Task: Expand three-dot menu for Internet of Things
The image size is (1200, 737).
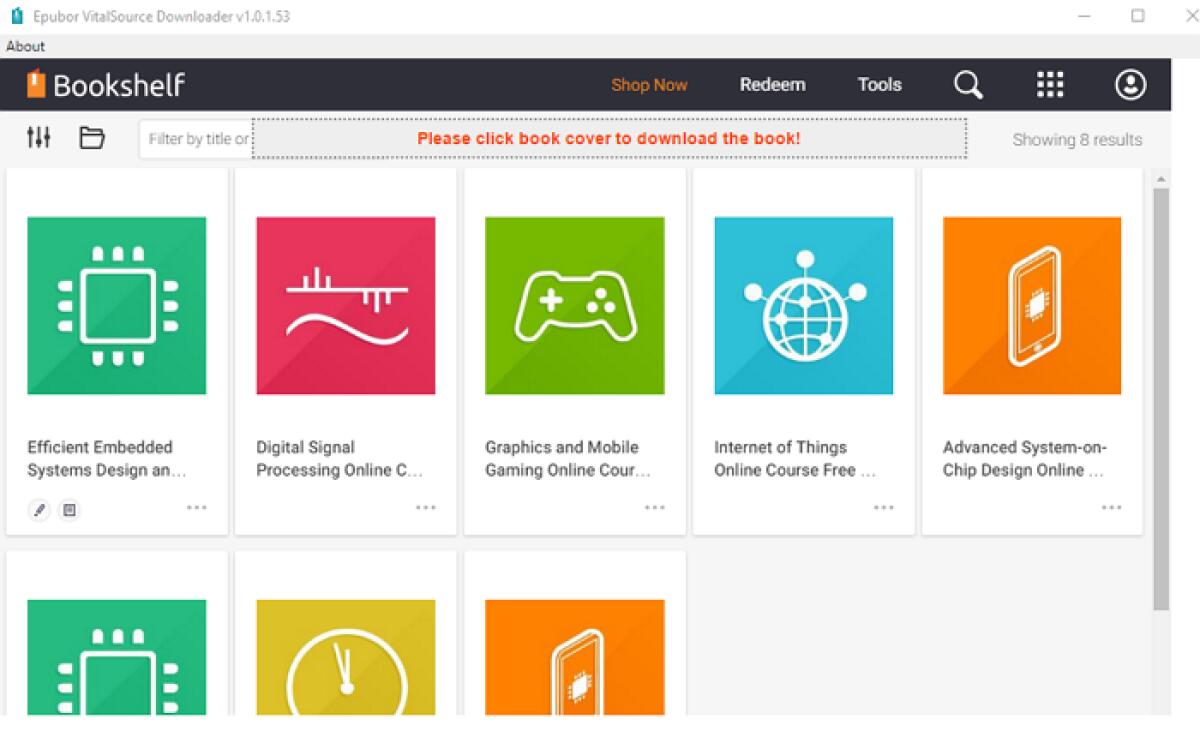Action: (884, 508)
